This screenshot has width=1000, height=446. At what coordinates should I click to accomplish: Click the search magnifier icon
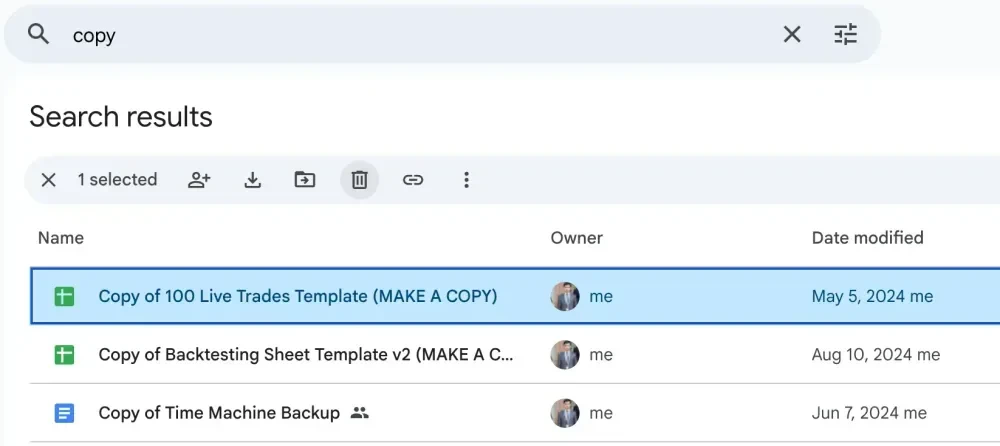point(38,34)
